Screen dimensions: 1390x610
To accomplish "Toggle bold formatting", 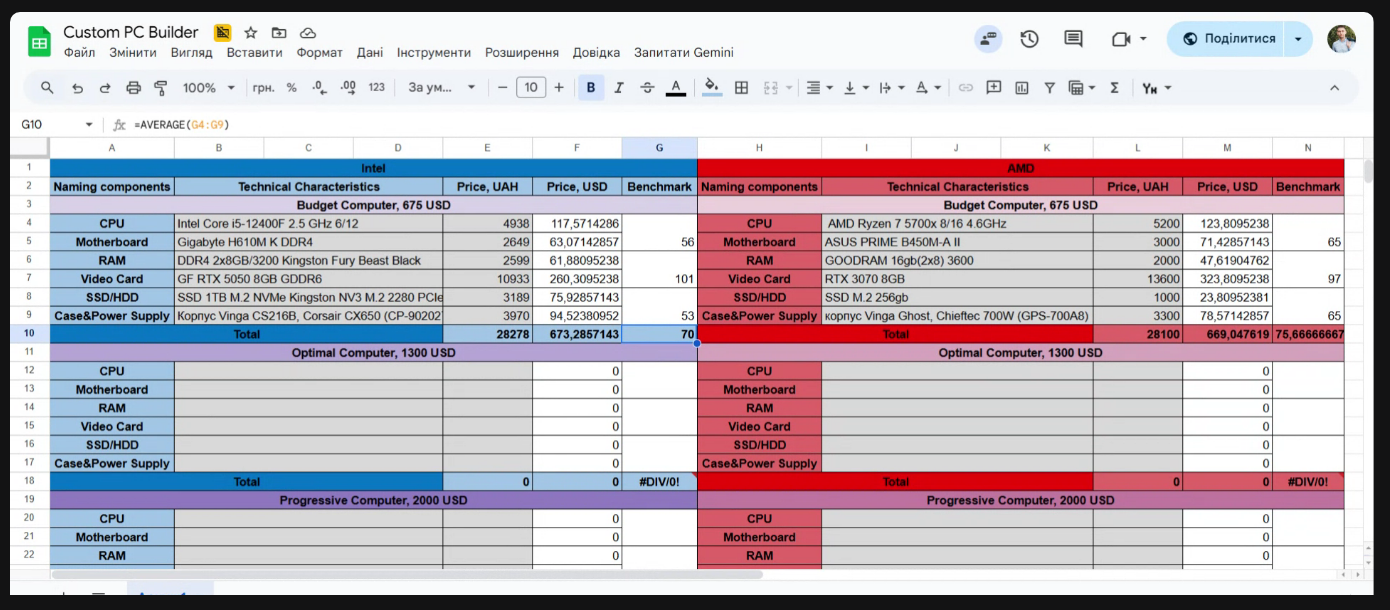I will click(591, 88).
